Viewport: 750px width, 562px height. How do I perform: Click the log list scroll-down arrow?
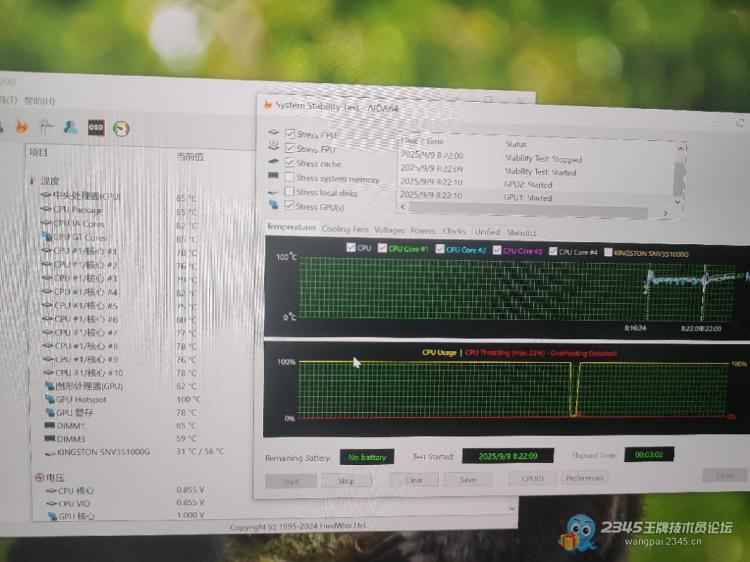coord(678,202)
